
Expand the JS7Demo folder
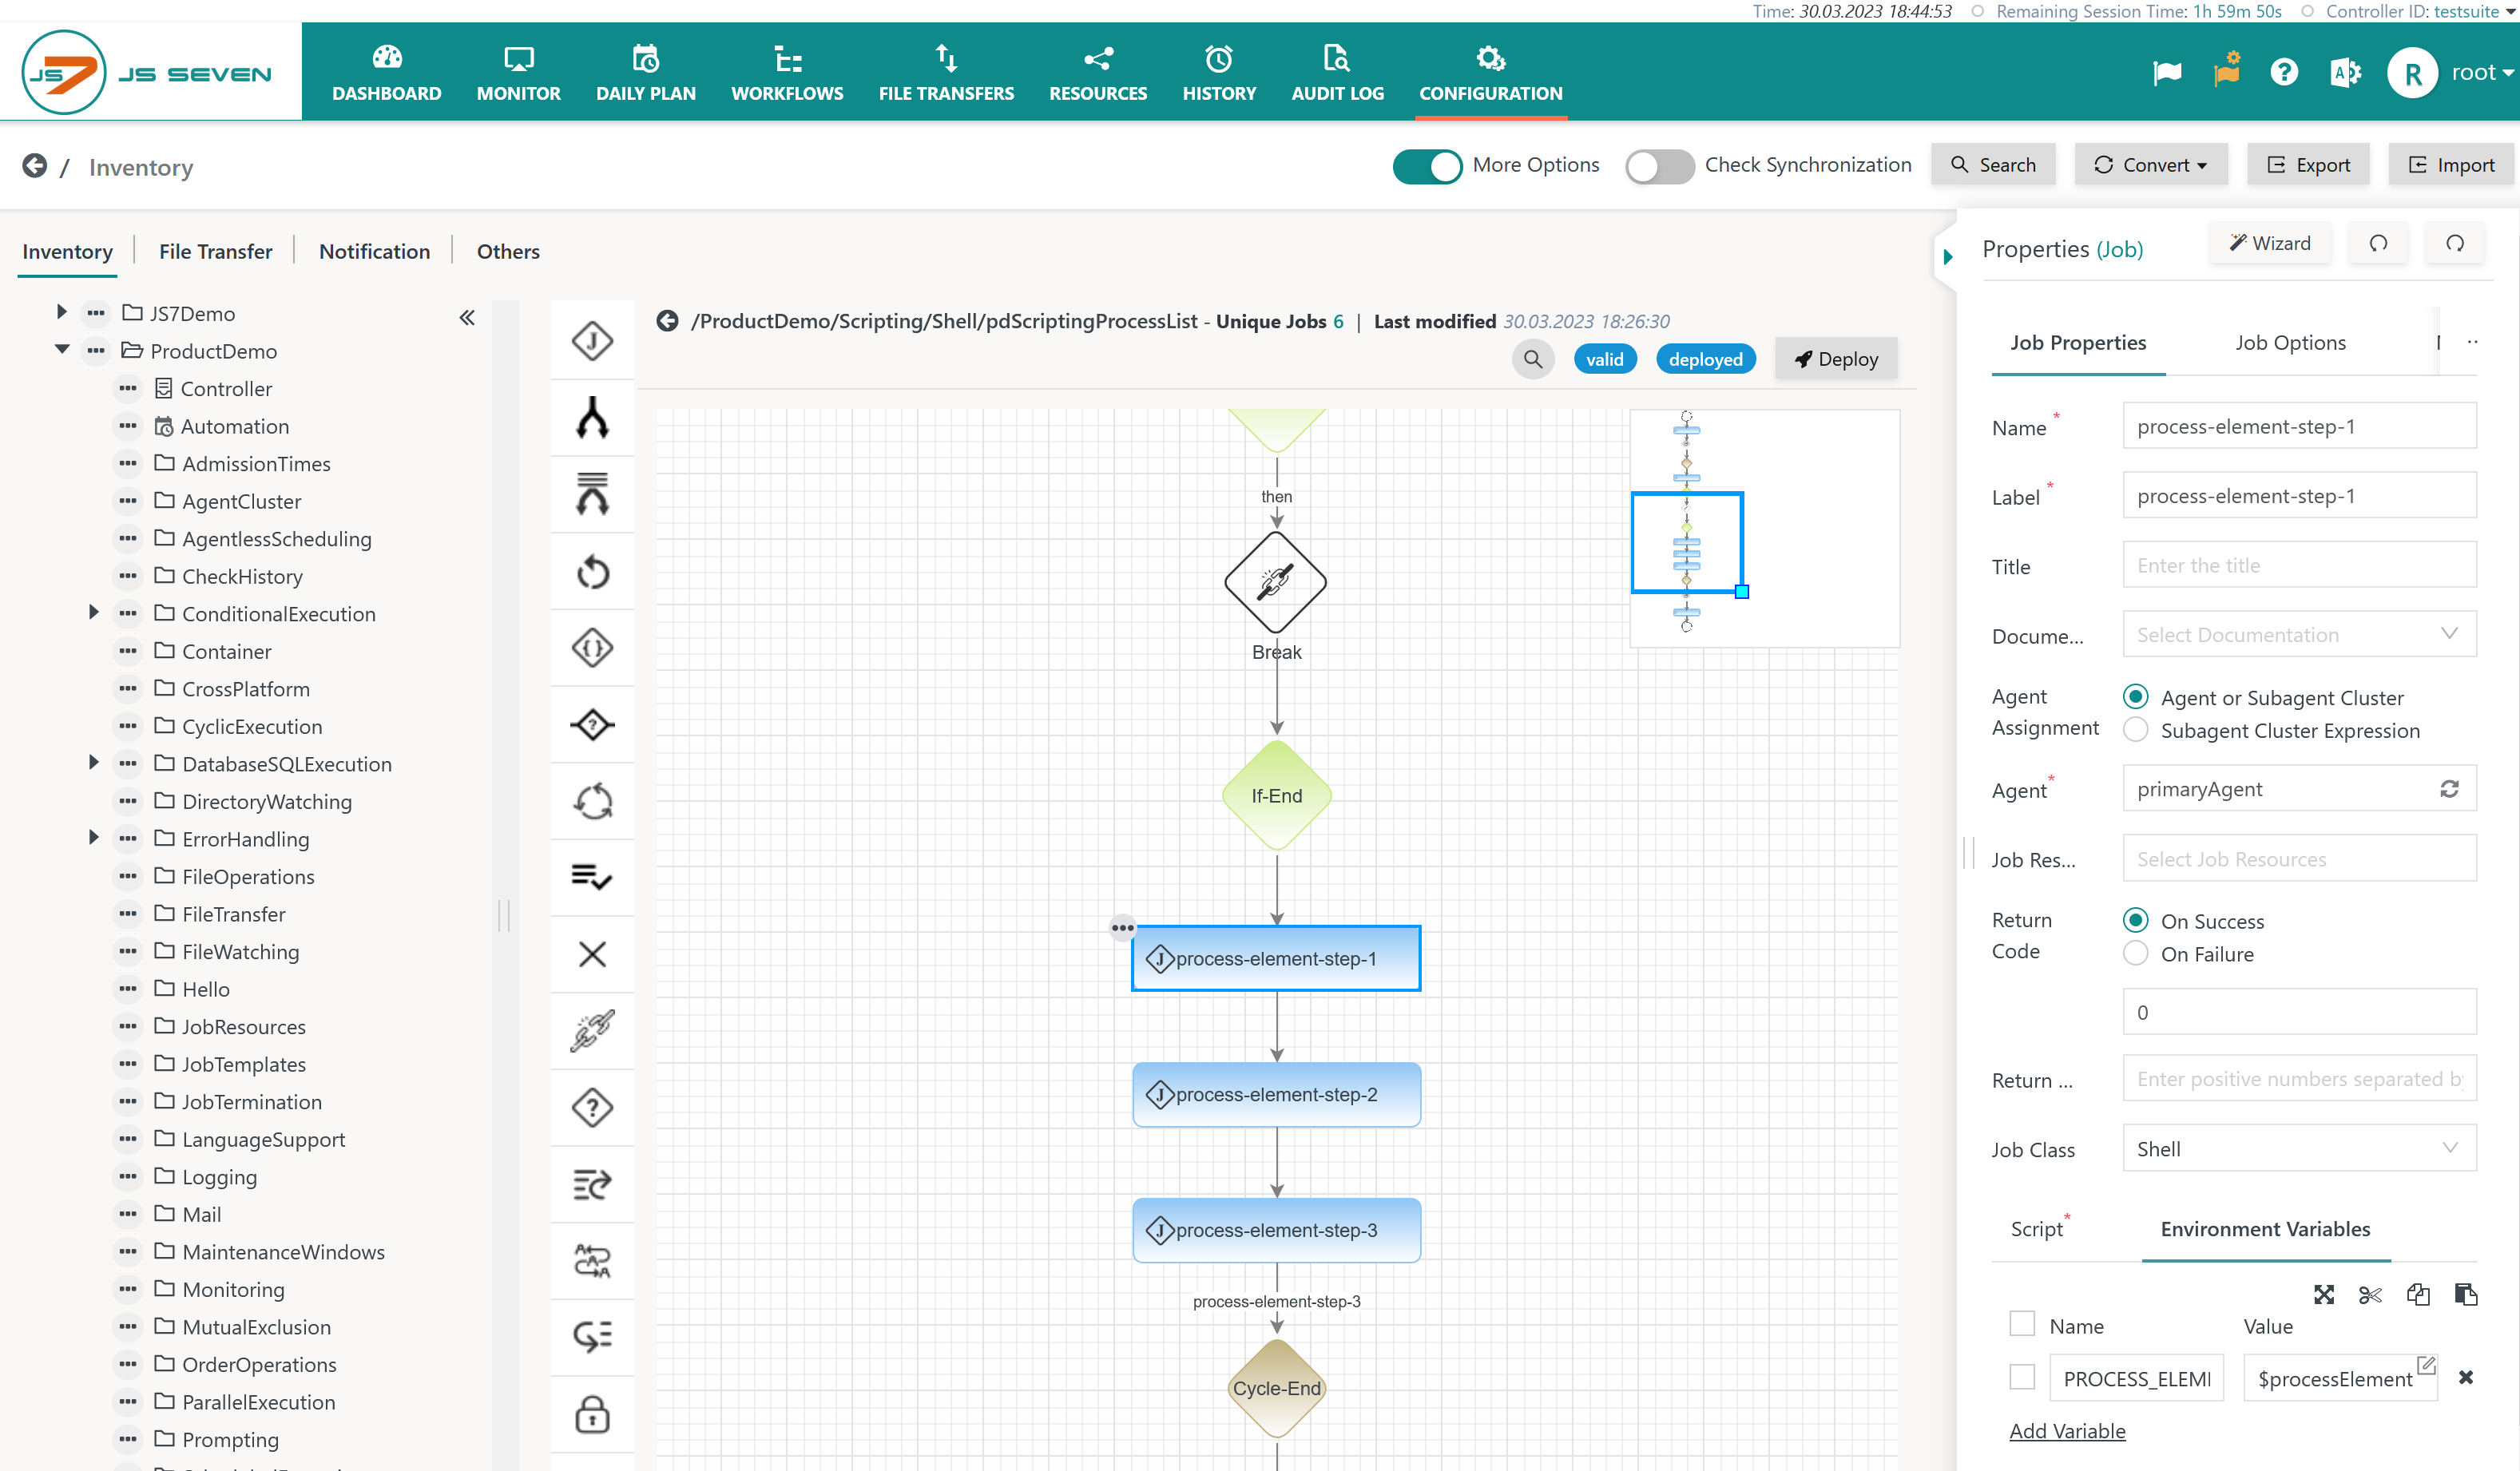pos(61,312)
